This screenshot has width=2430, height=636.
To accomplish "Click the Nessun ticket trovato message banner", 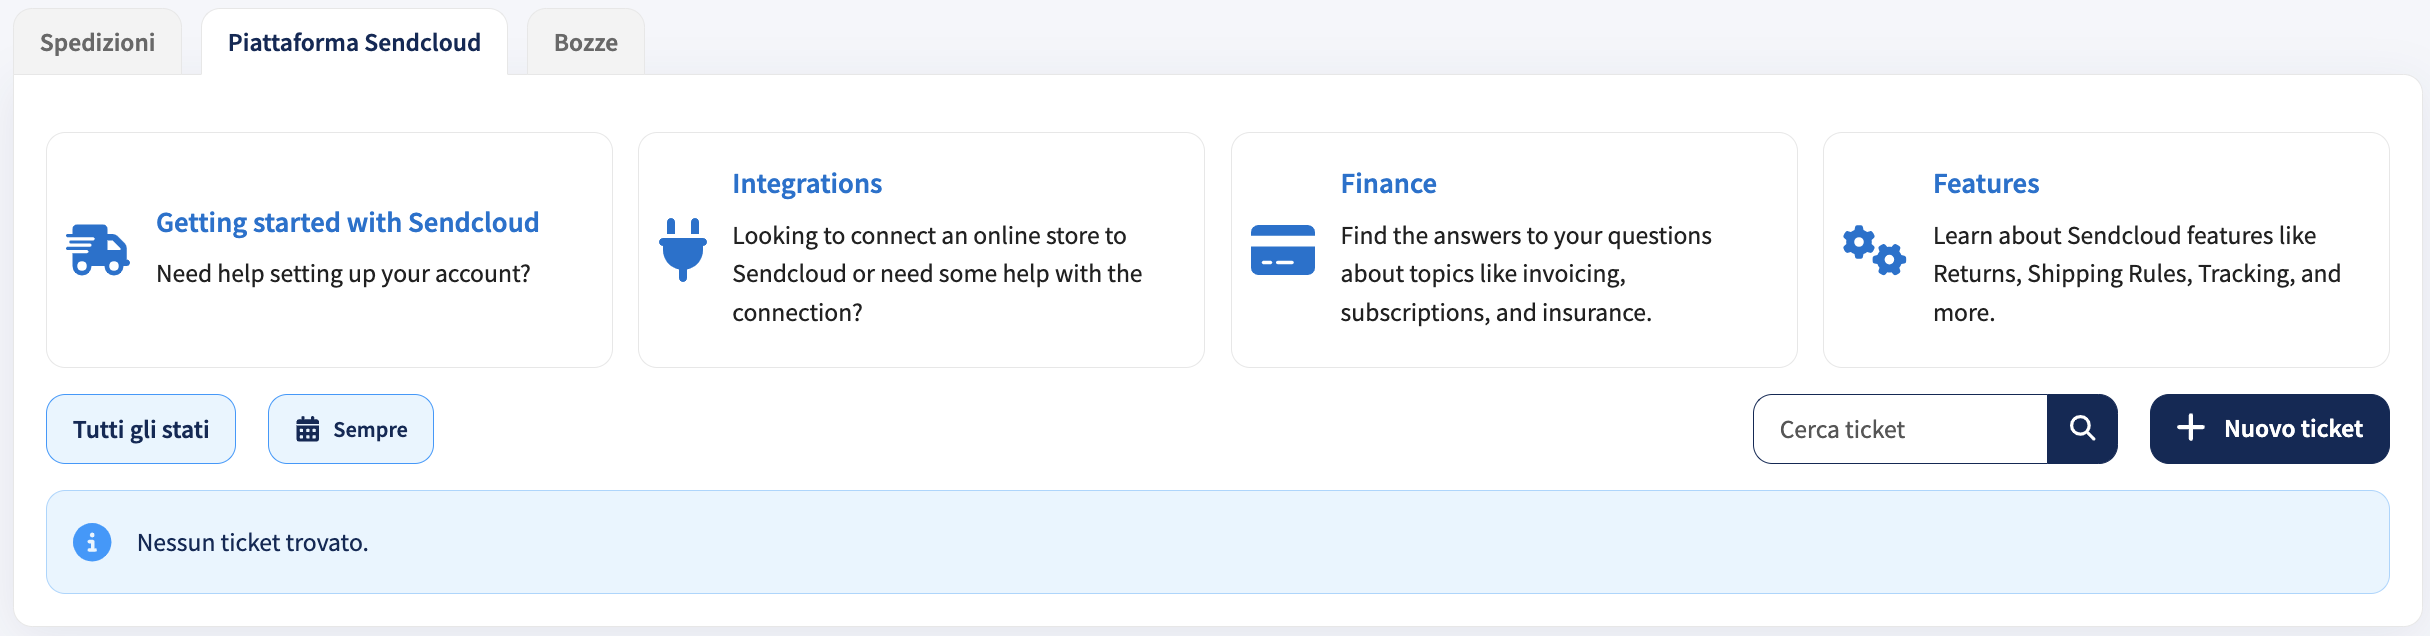I will (x=1218, y=542).
